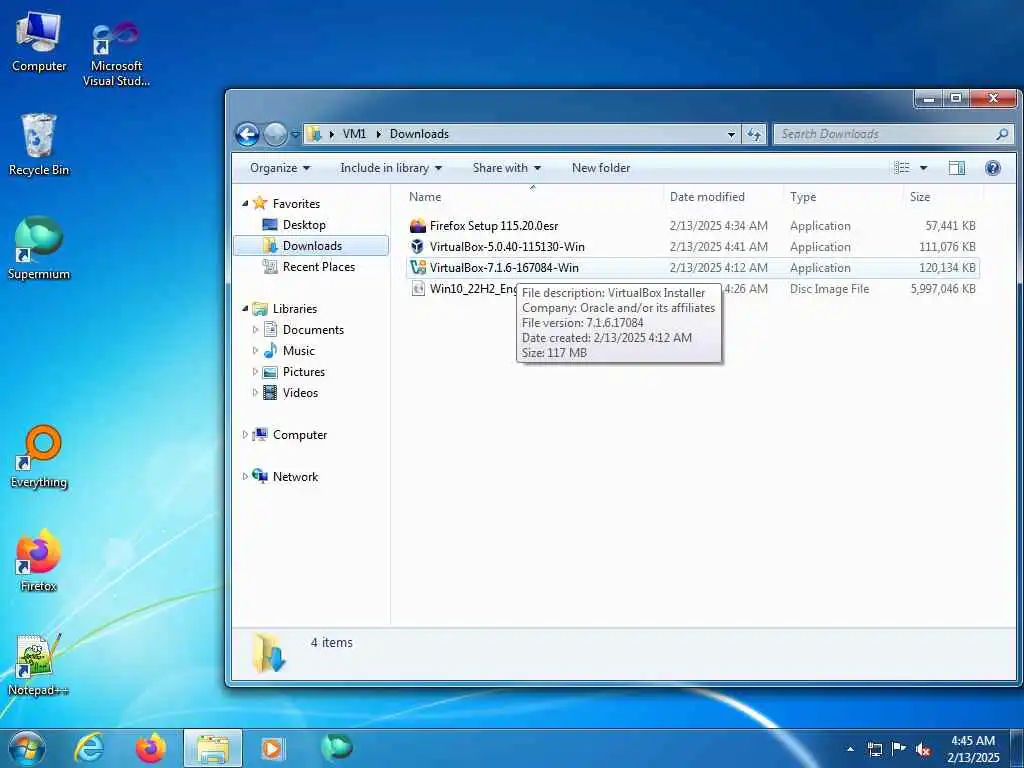Click VM1 in the address breadcrumb
1024x768 pixels.
point(354,134)
